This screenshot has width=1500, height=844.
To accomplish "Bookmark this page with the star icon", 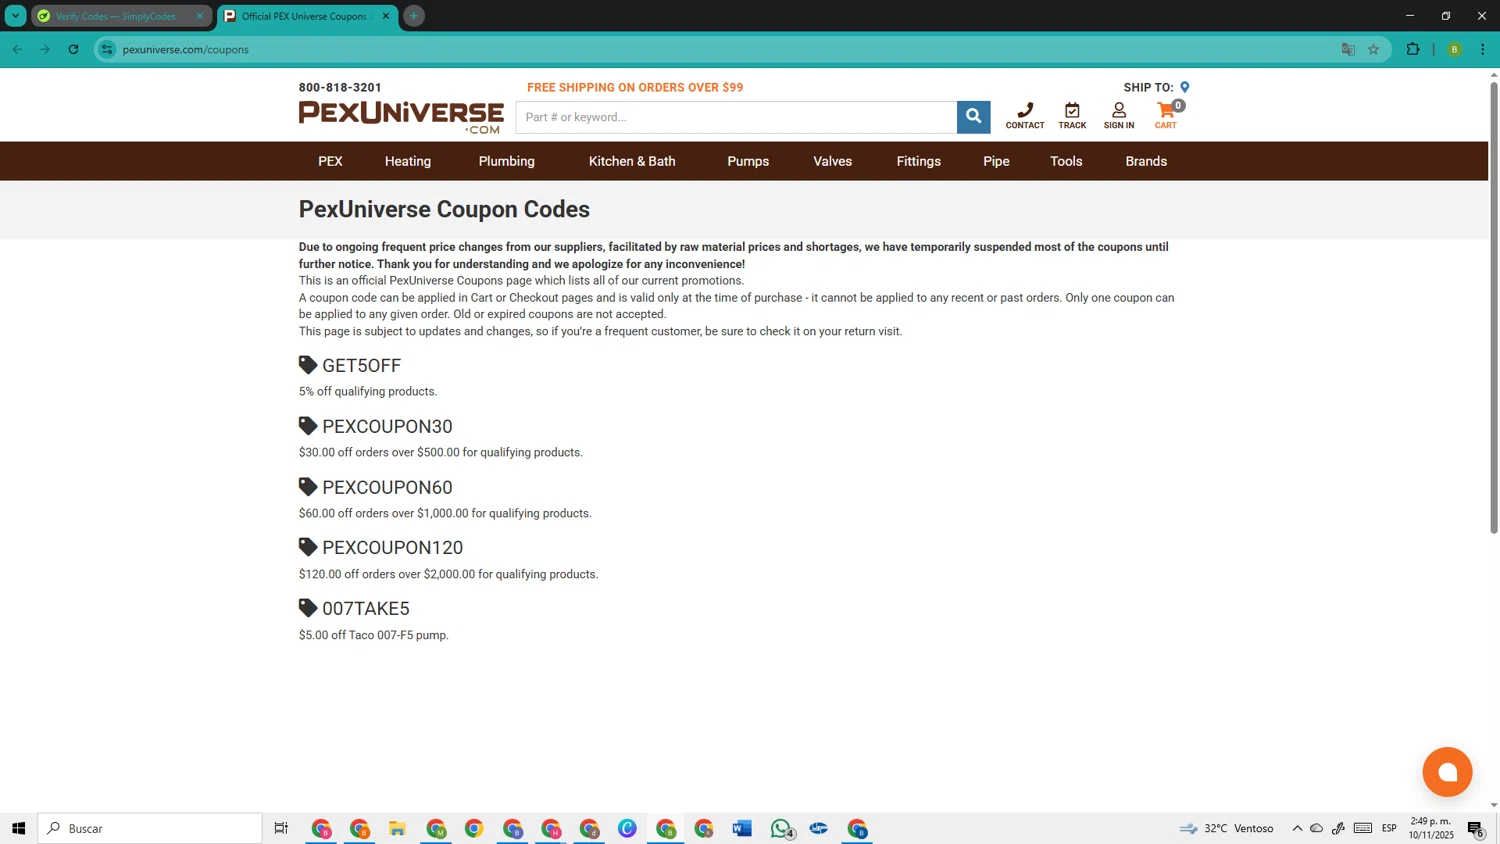I will click(x=1373, y=49).
